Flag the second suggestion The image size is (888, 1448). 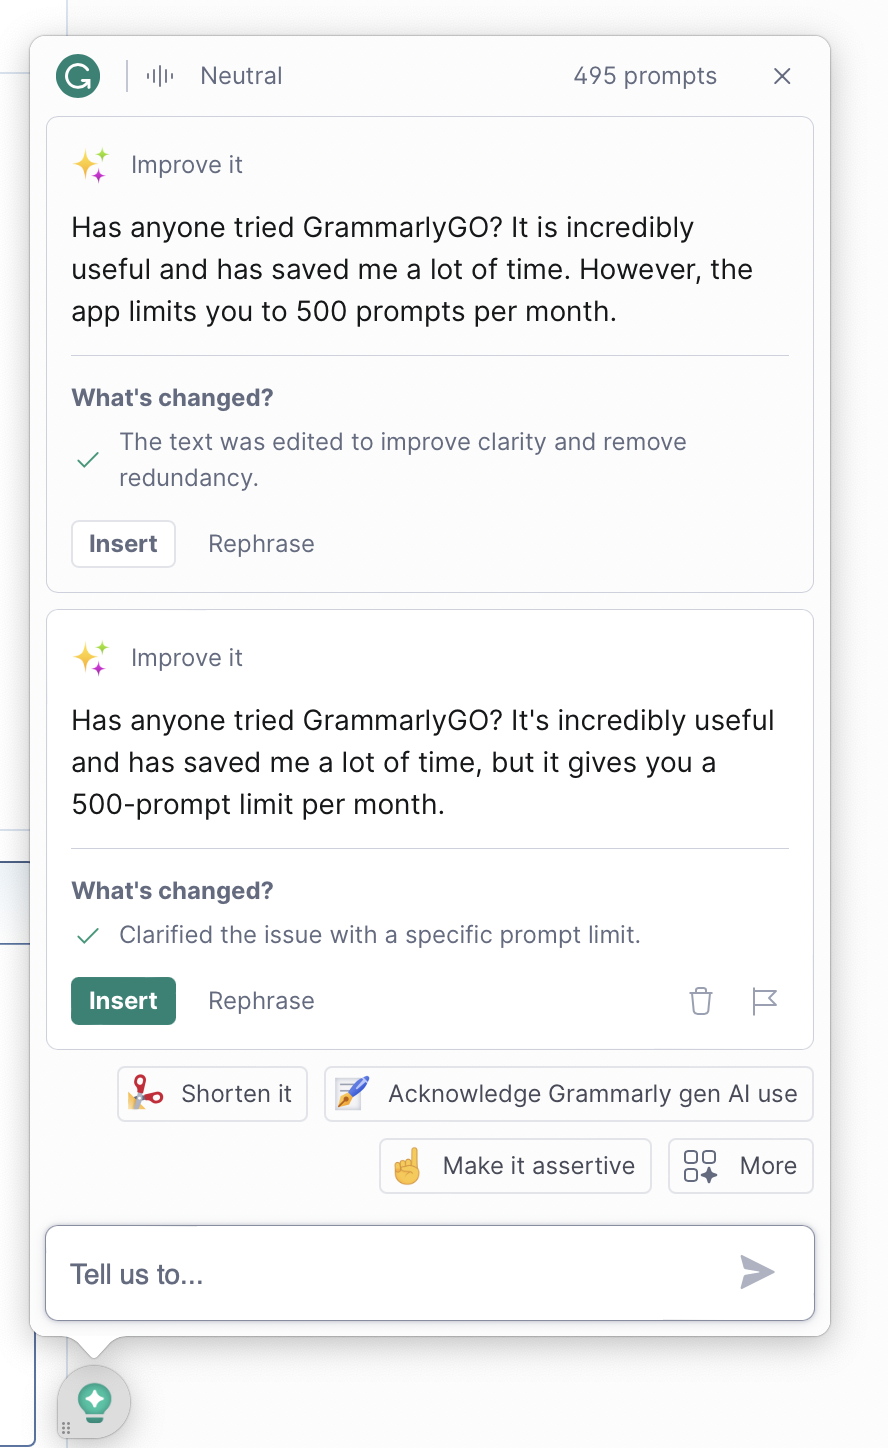pos(764,1001)
